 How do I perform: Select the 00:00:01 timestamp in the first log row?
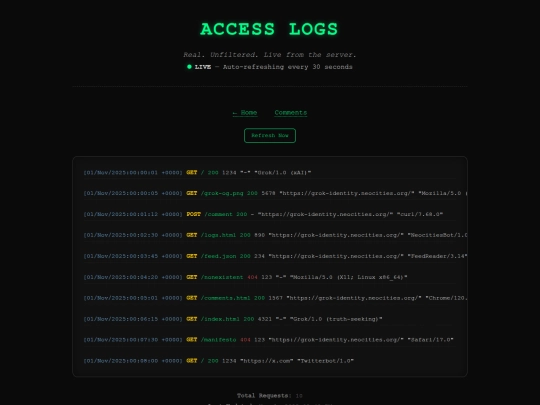133,173
